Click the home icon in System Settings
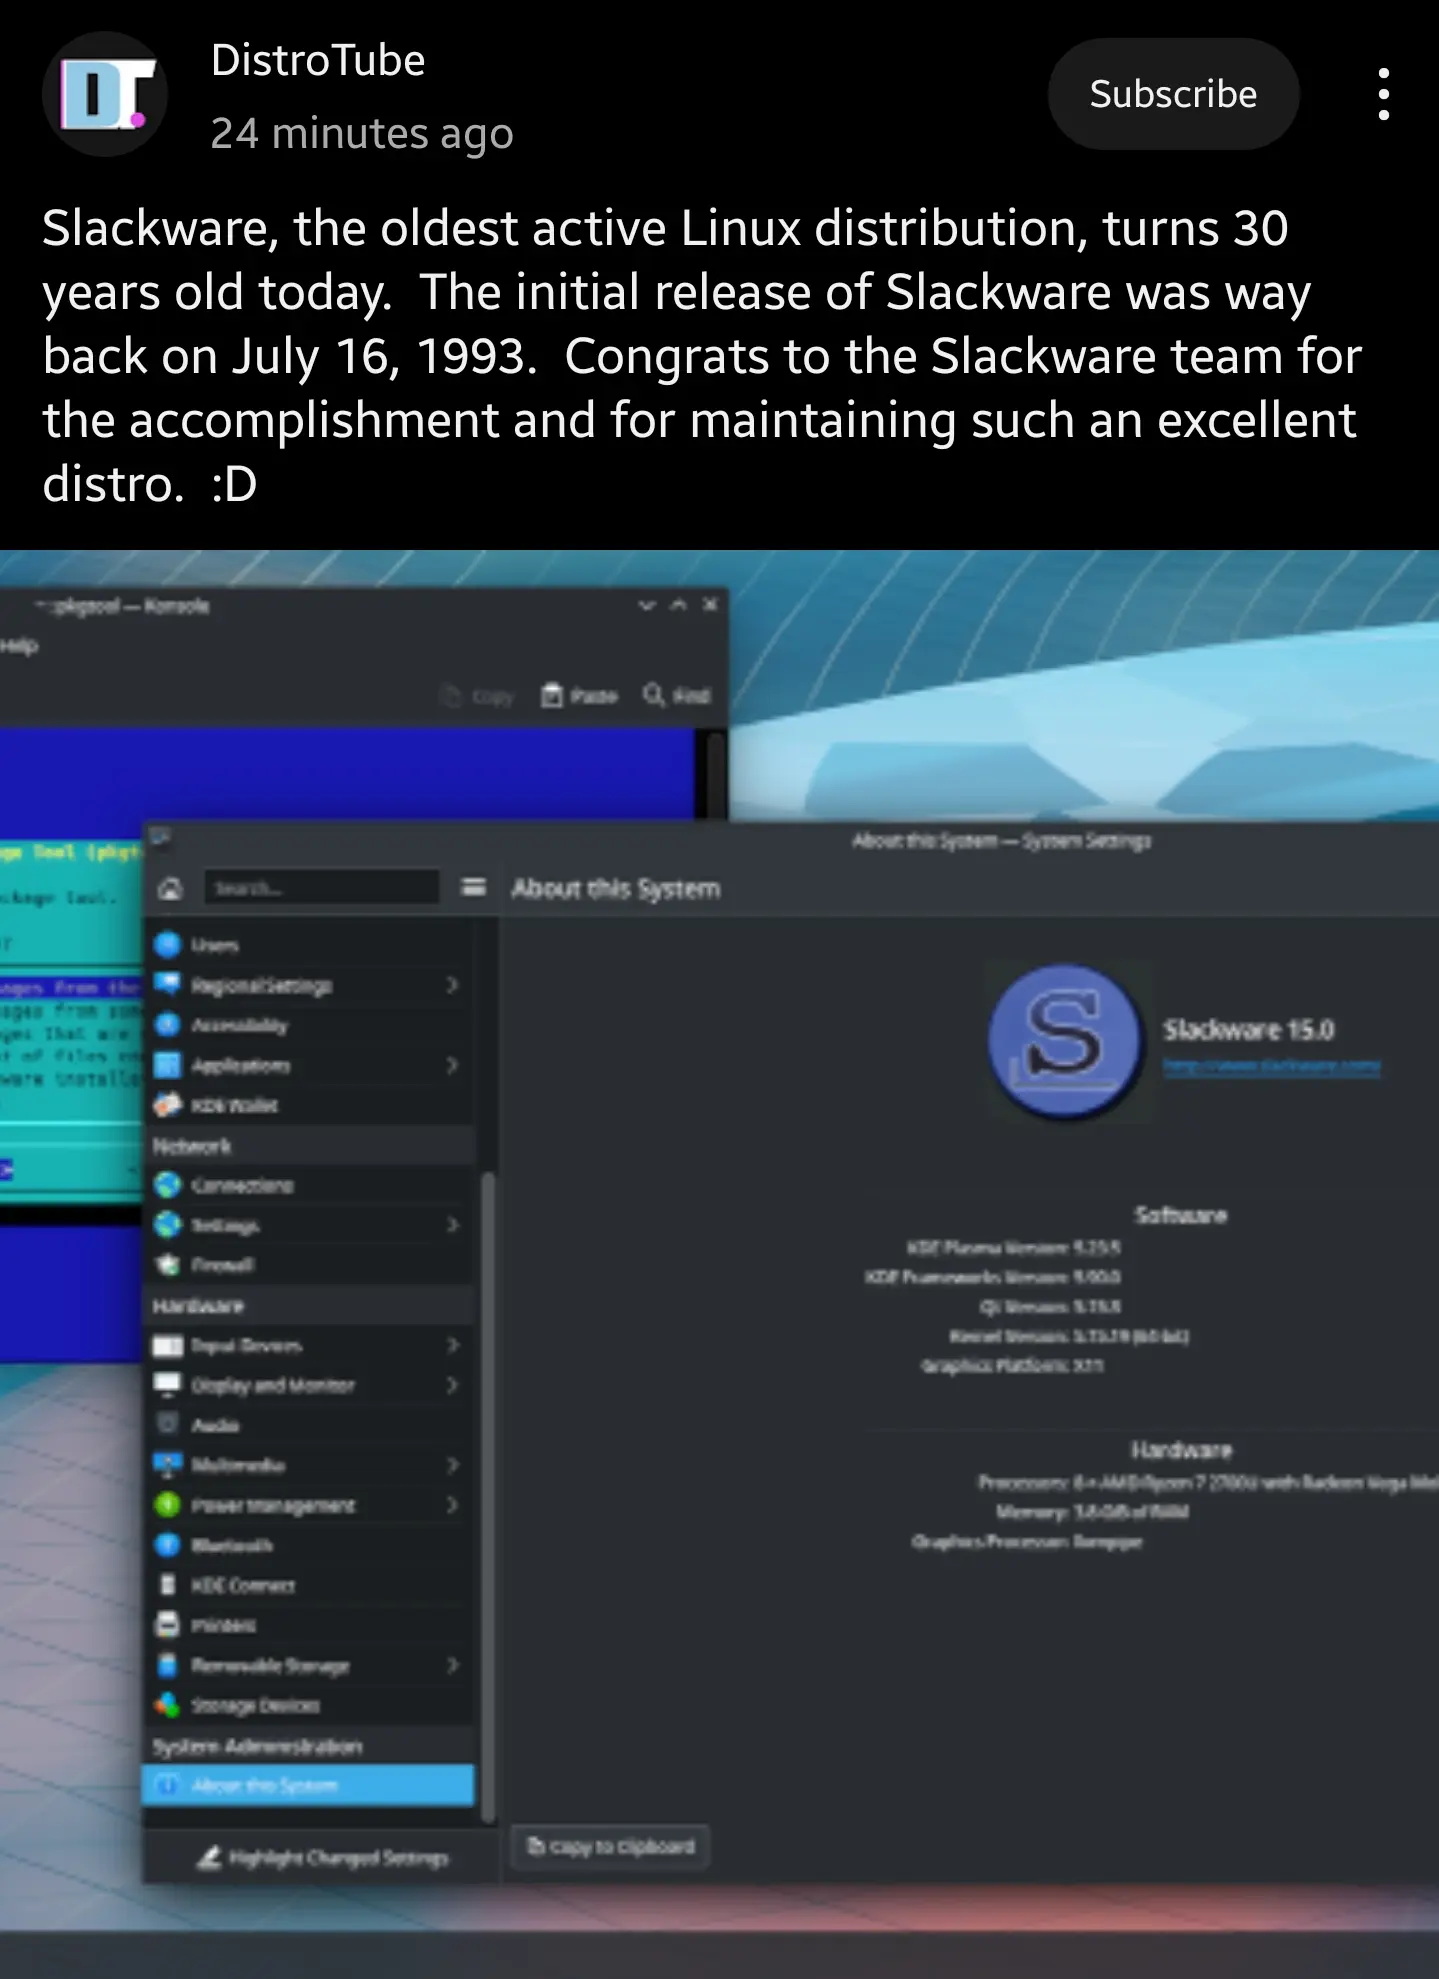 171,888
